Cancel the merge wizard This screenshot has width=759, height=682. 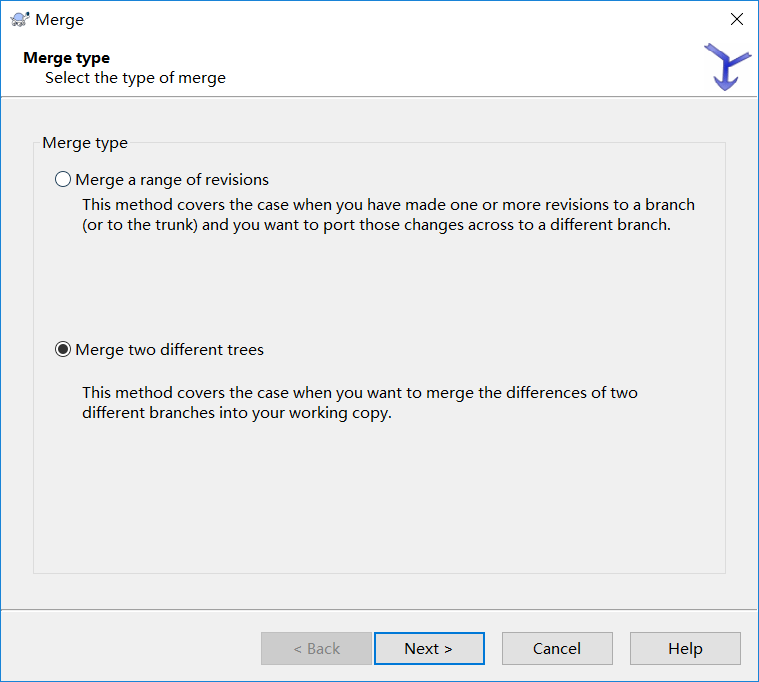(557, 648)
